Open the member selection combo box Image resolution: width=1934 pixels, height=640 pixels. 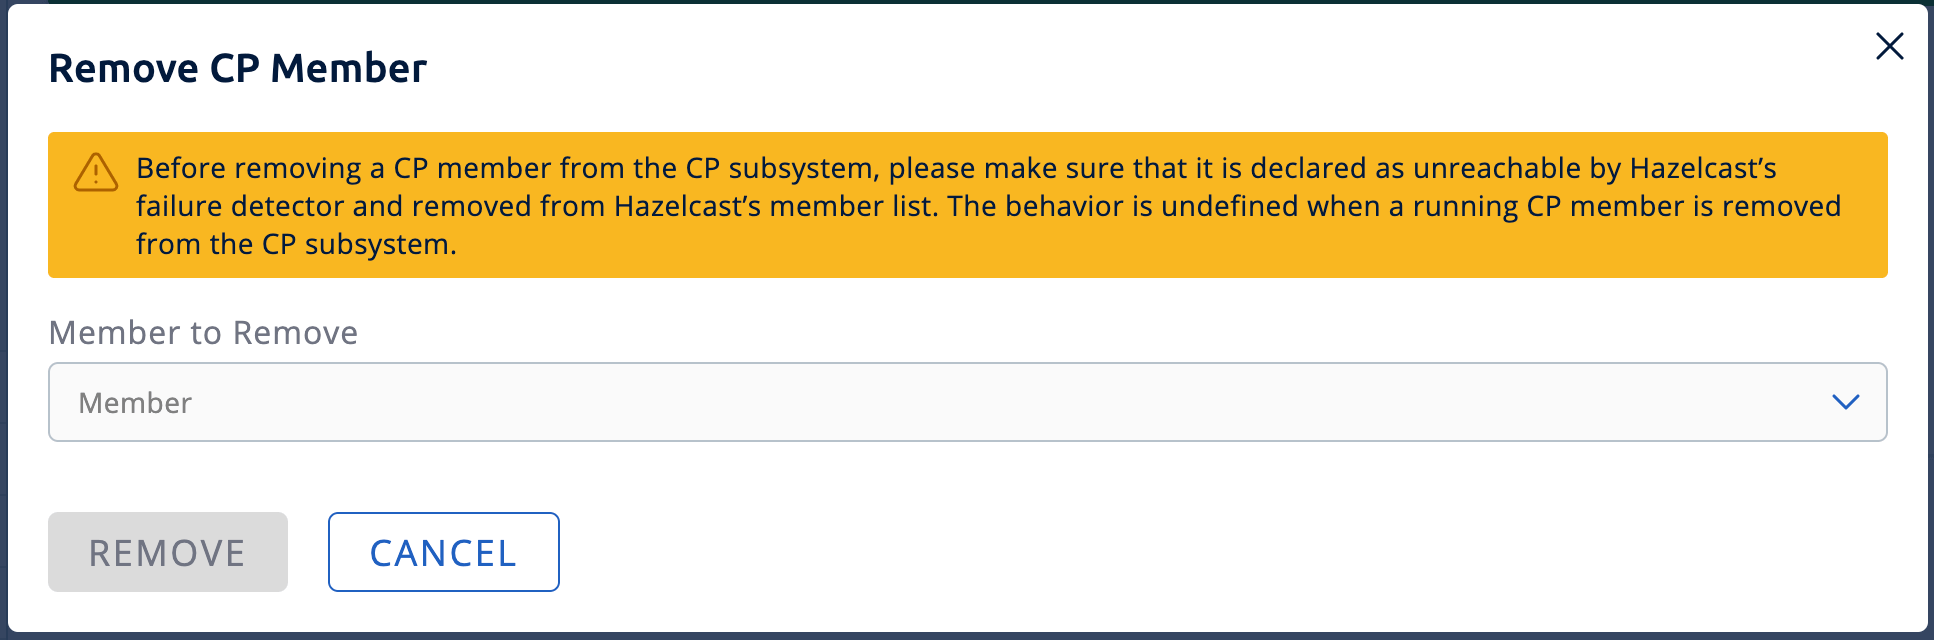(x=960, y=402)
